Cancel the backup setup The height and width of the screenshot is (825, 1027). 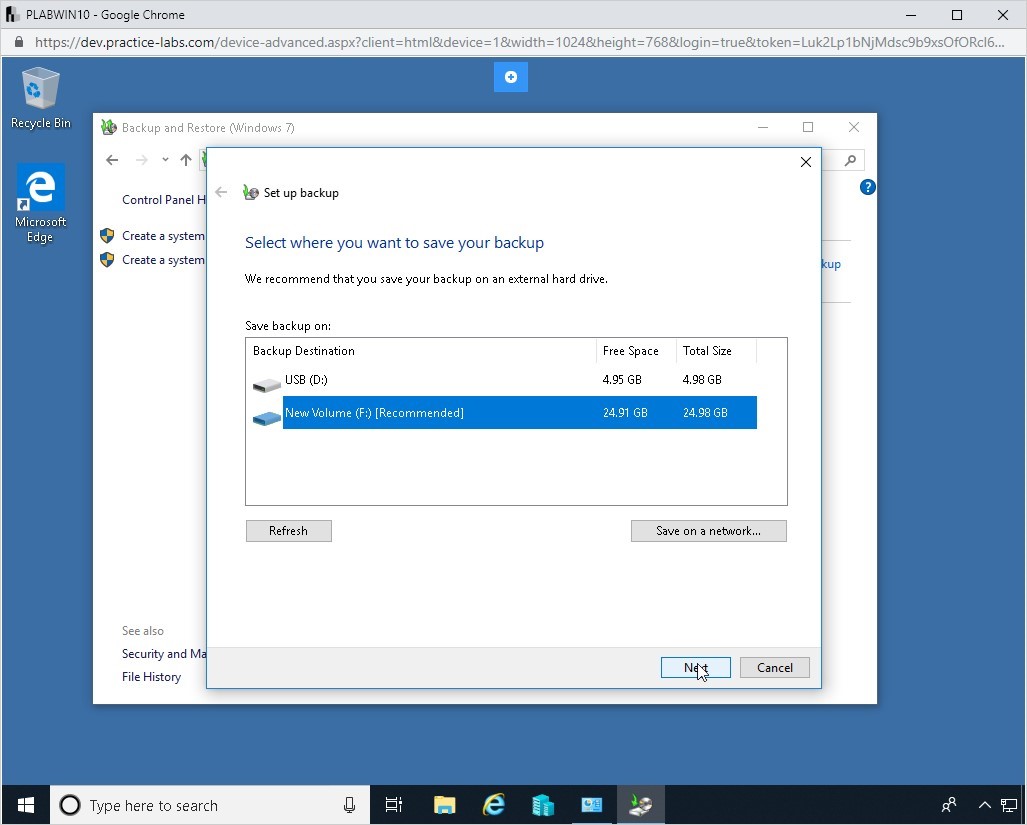click(775, 668)
